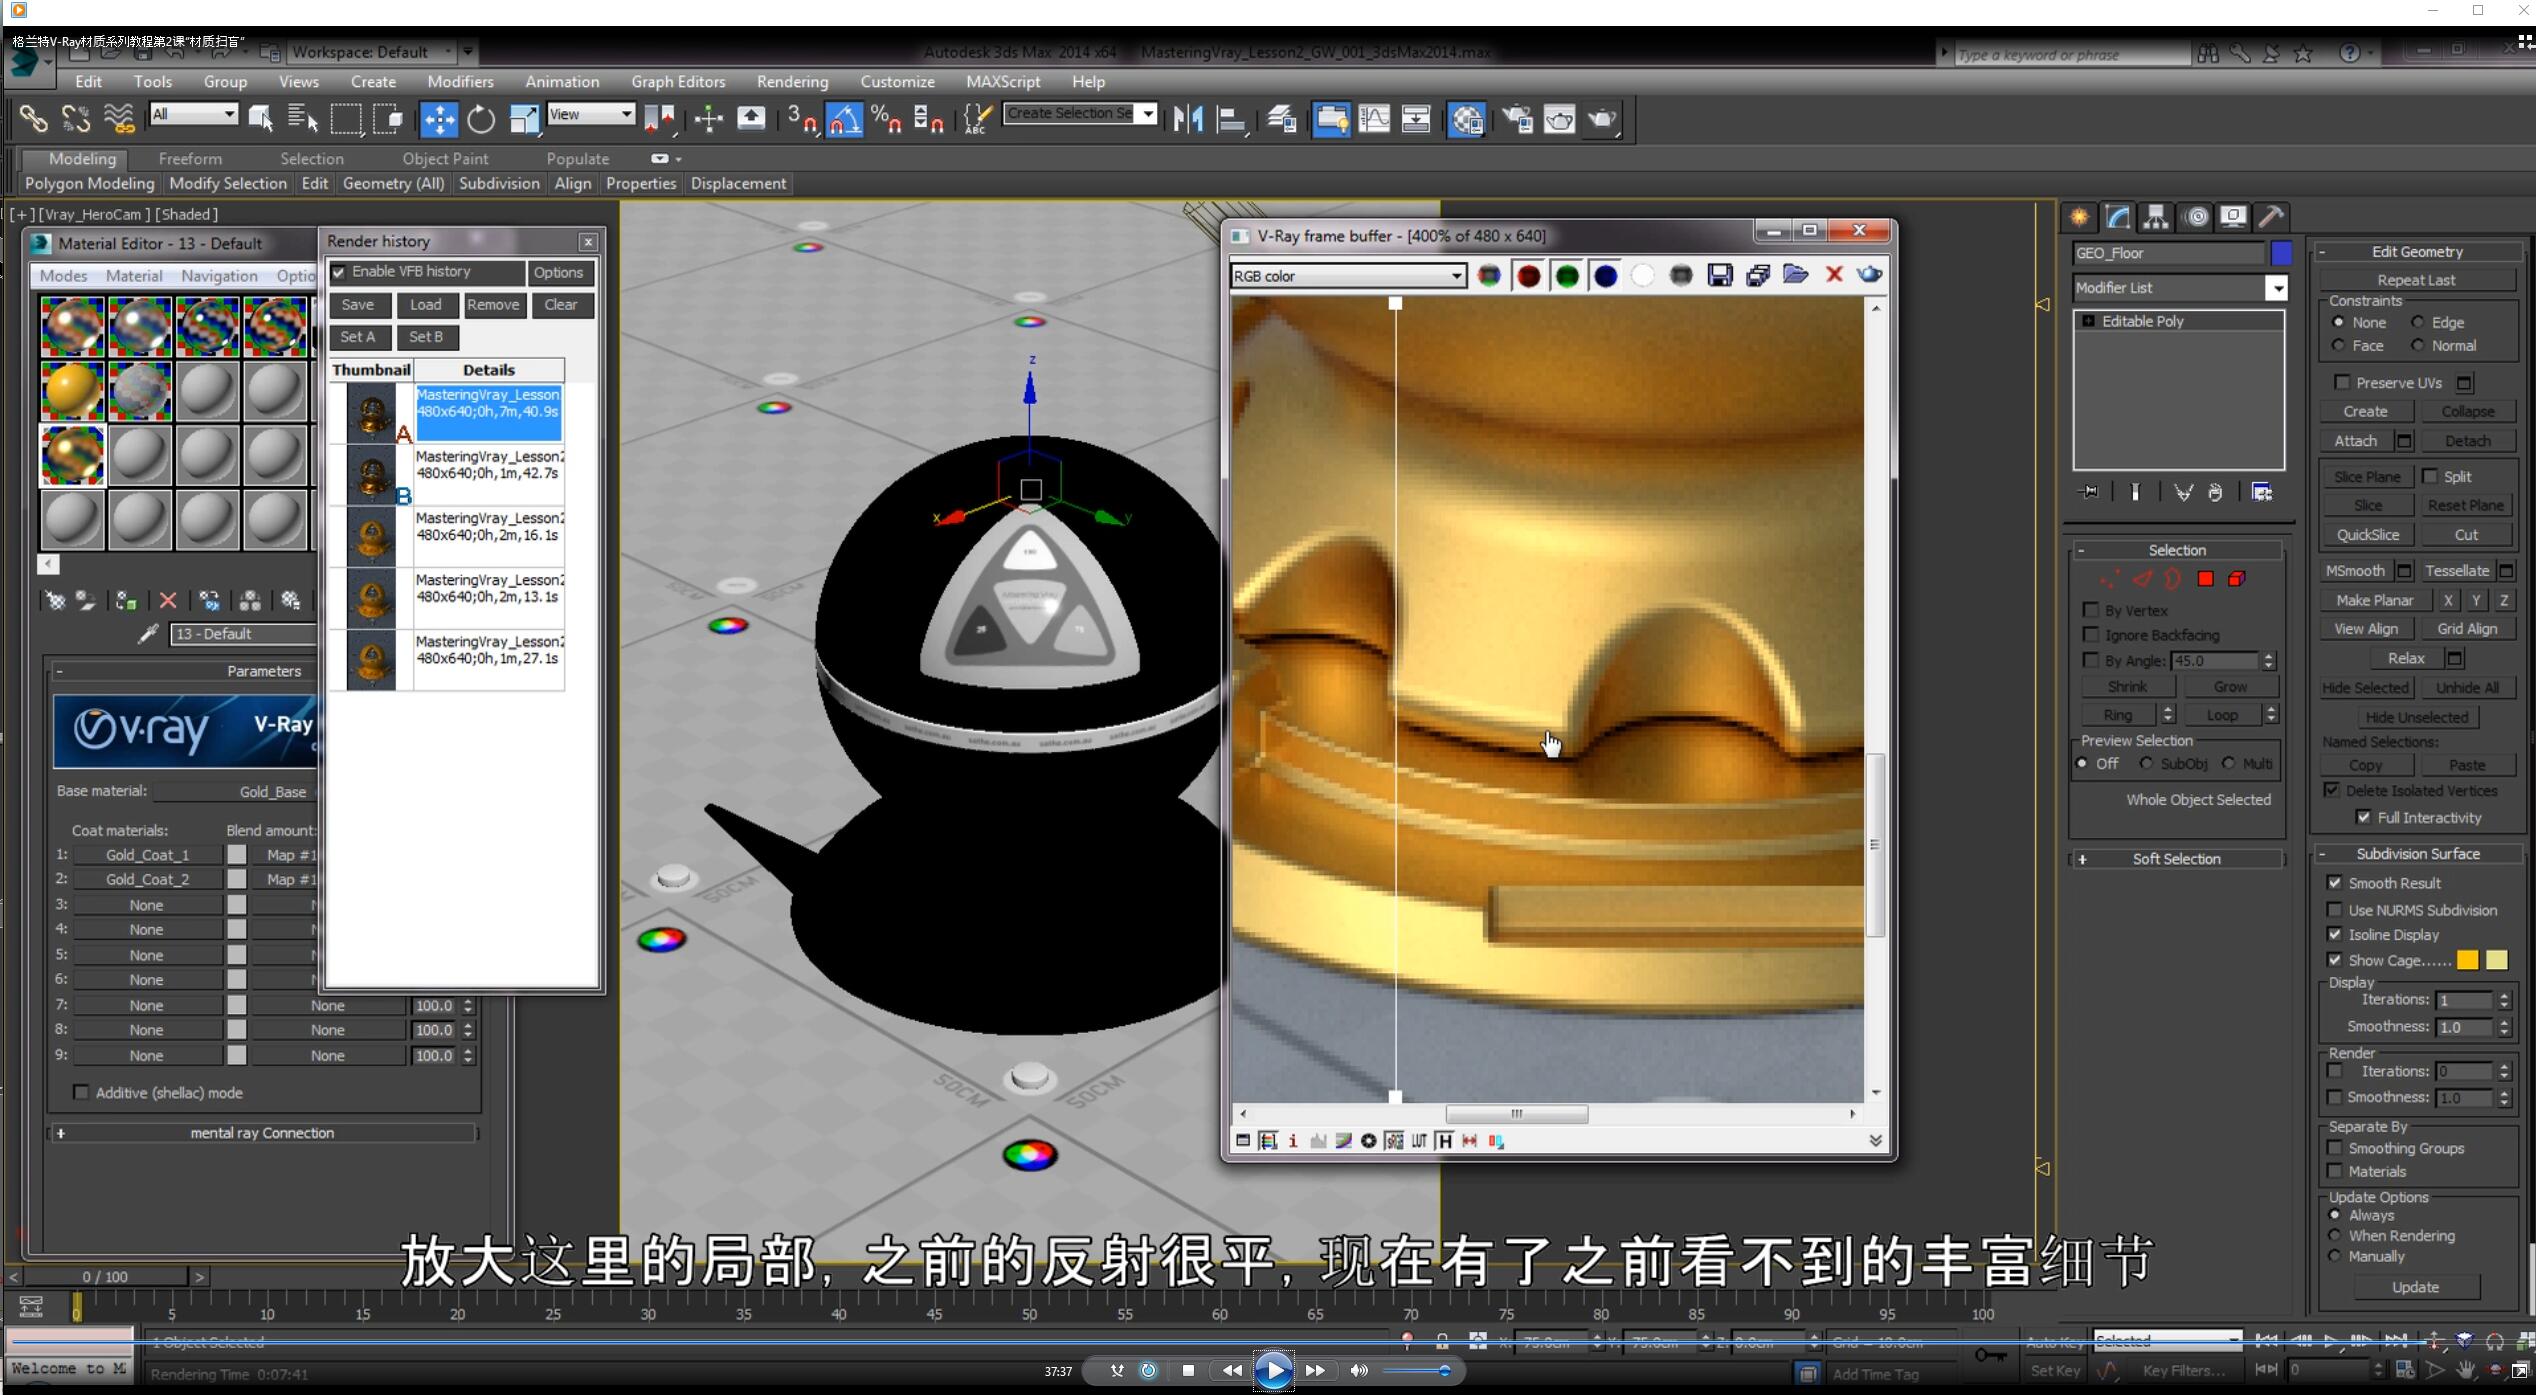Viewport: 2536px width, 1395px height.
Task: Click the Bind to Space Warp icon
Action: (119, 119)
